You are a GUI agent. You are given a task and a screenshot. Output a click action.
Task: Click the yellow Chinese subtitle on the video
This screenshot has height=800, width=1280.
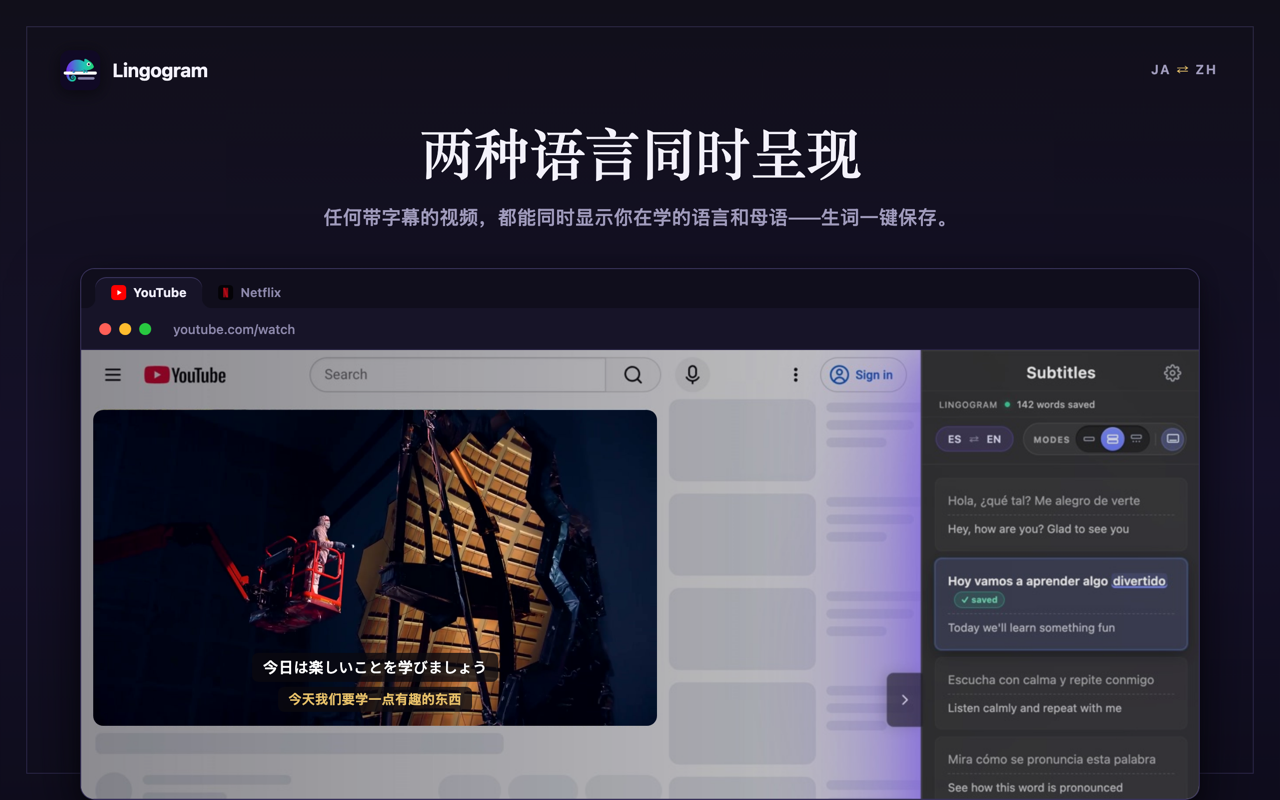375,699
